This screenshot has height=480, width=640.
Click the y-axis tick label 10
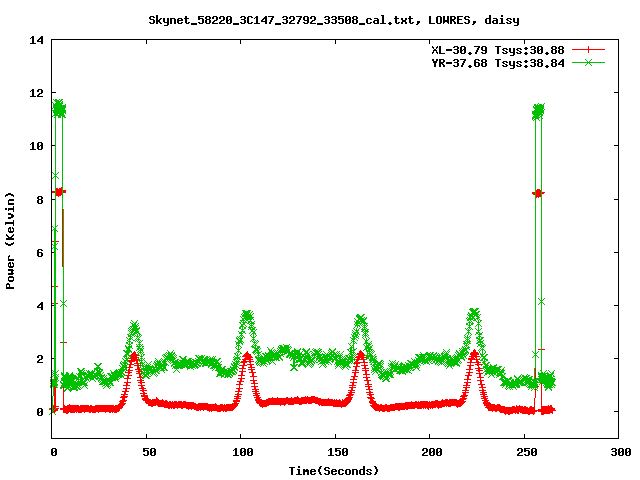(x=36, y=146)
